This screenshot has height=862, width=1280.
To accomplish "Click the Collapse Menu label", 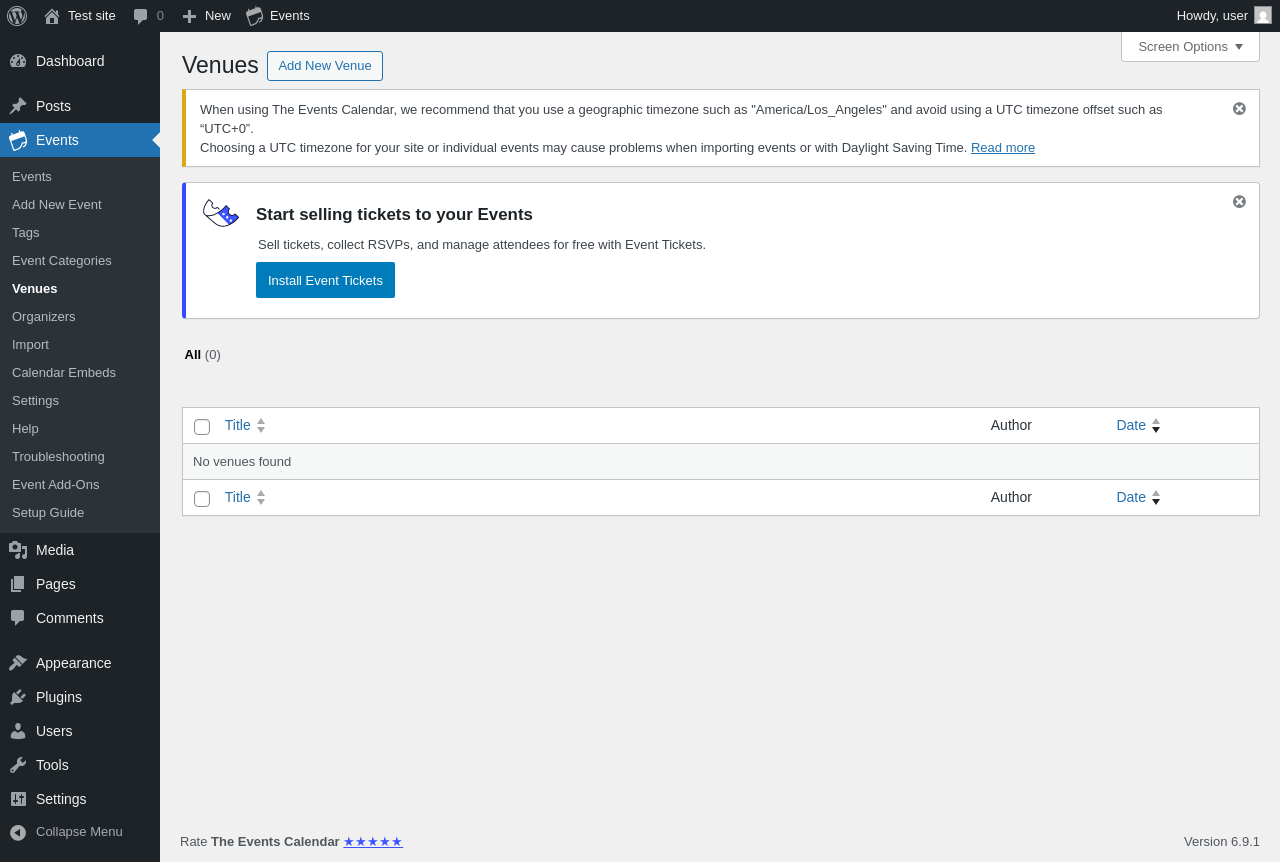I will (79, 832).
